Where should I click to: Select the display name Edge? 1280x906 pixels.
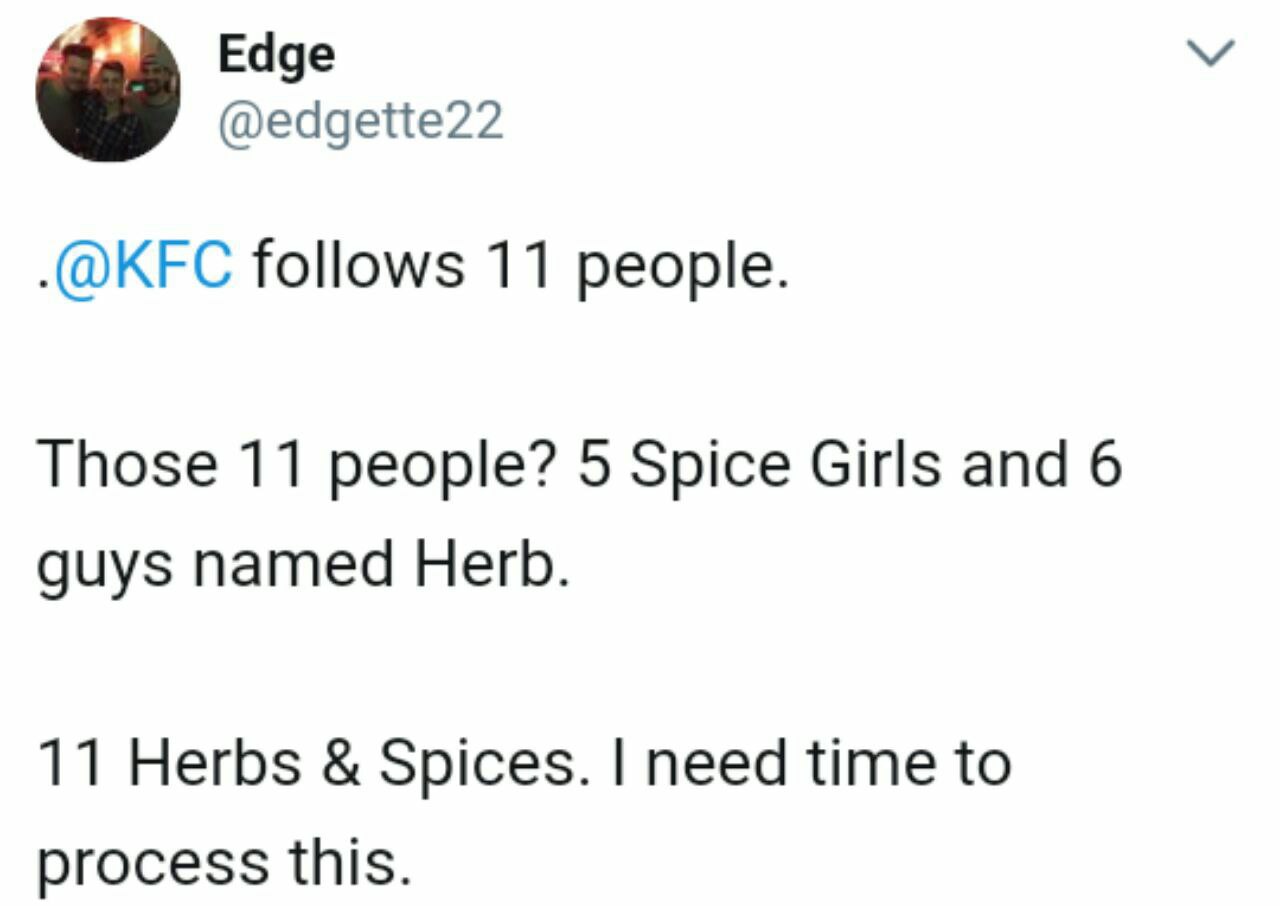tap(277, 54)
